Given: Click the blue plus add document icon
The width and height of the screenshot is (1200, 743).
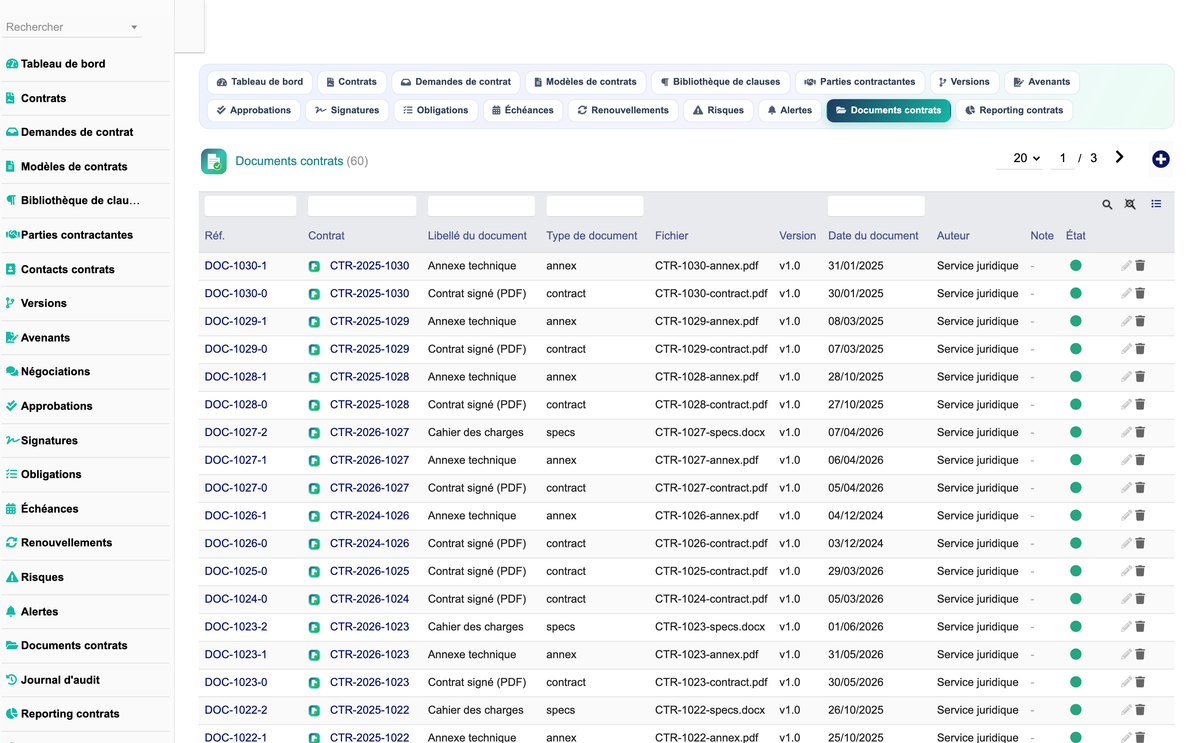Looking at the screenshot, I should point(1160,159).
